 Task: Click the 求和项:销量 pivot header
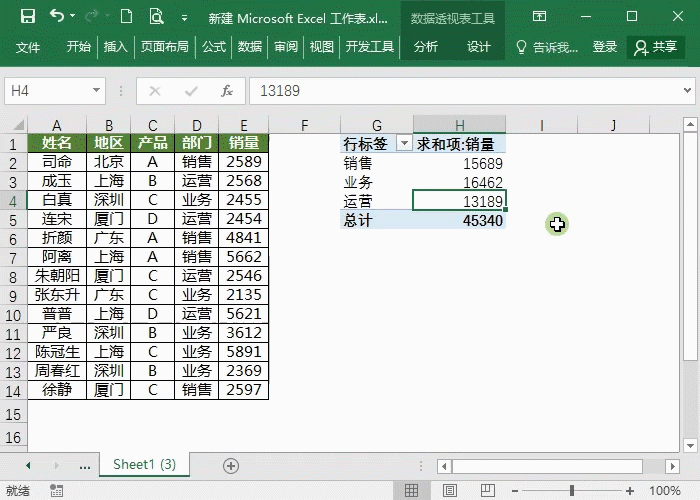tap(459, 144)
